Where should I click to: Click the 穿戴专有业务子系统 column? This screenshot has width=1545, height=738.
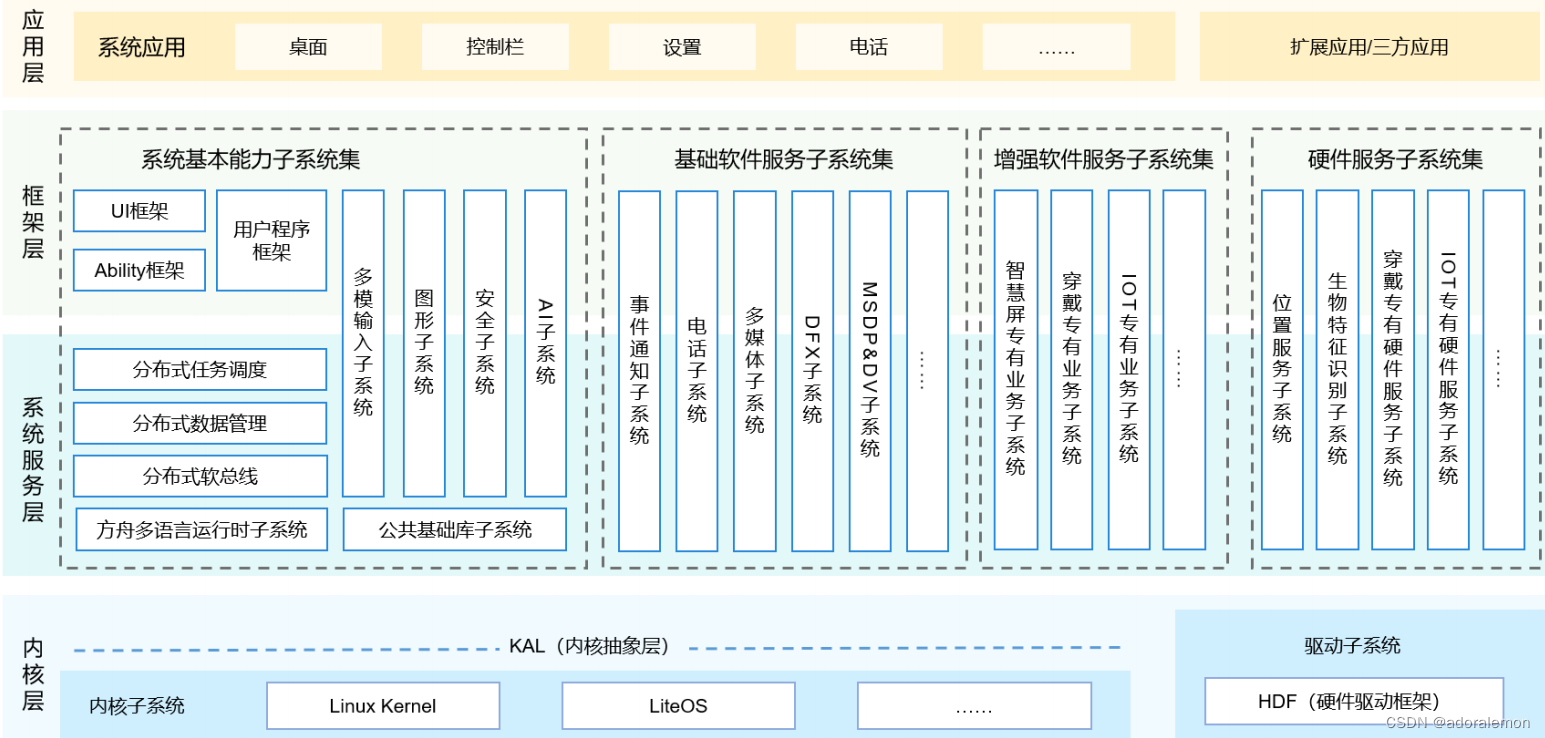1072,369
